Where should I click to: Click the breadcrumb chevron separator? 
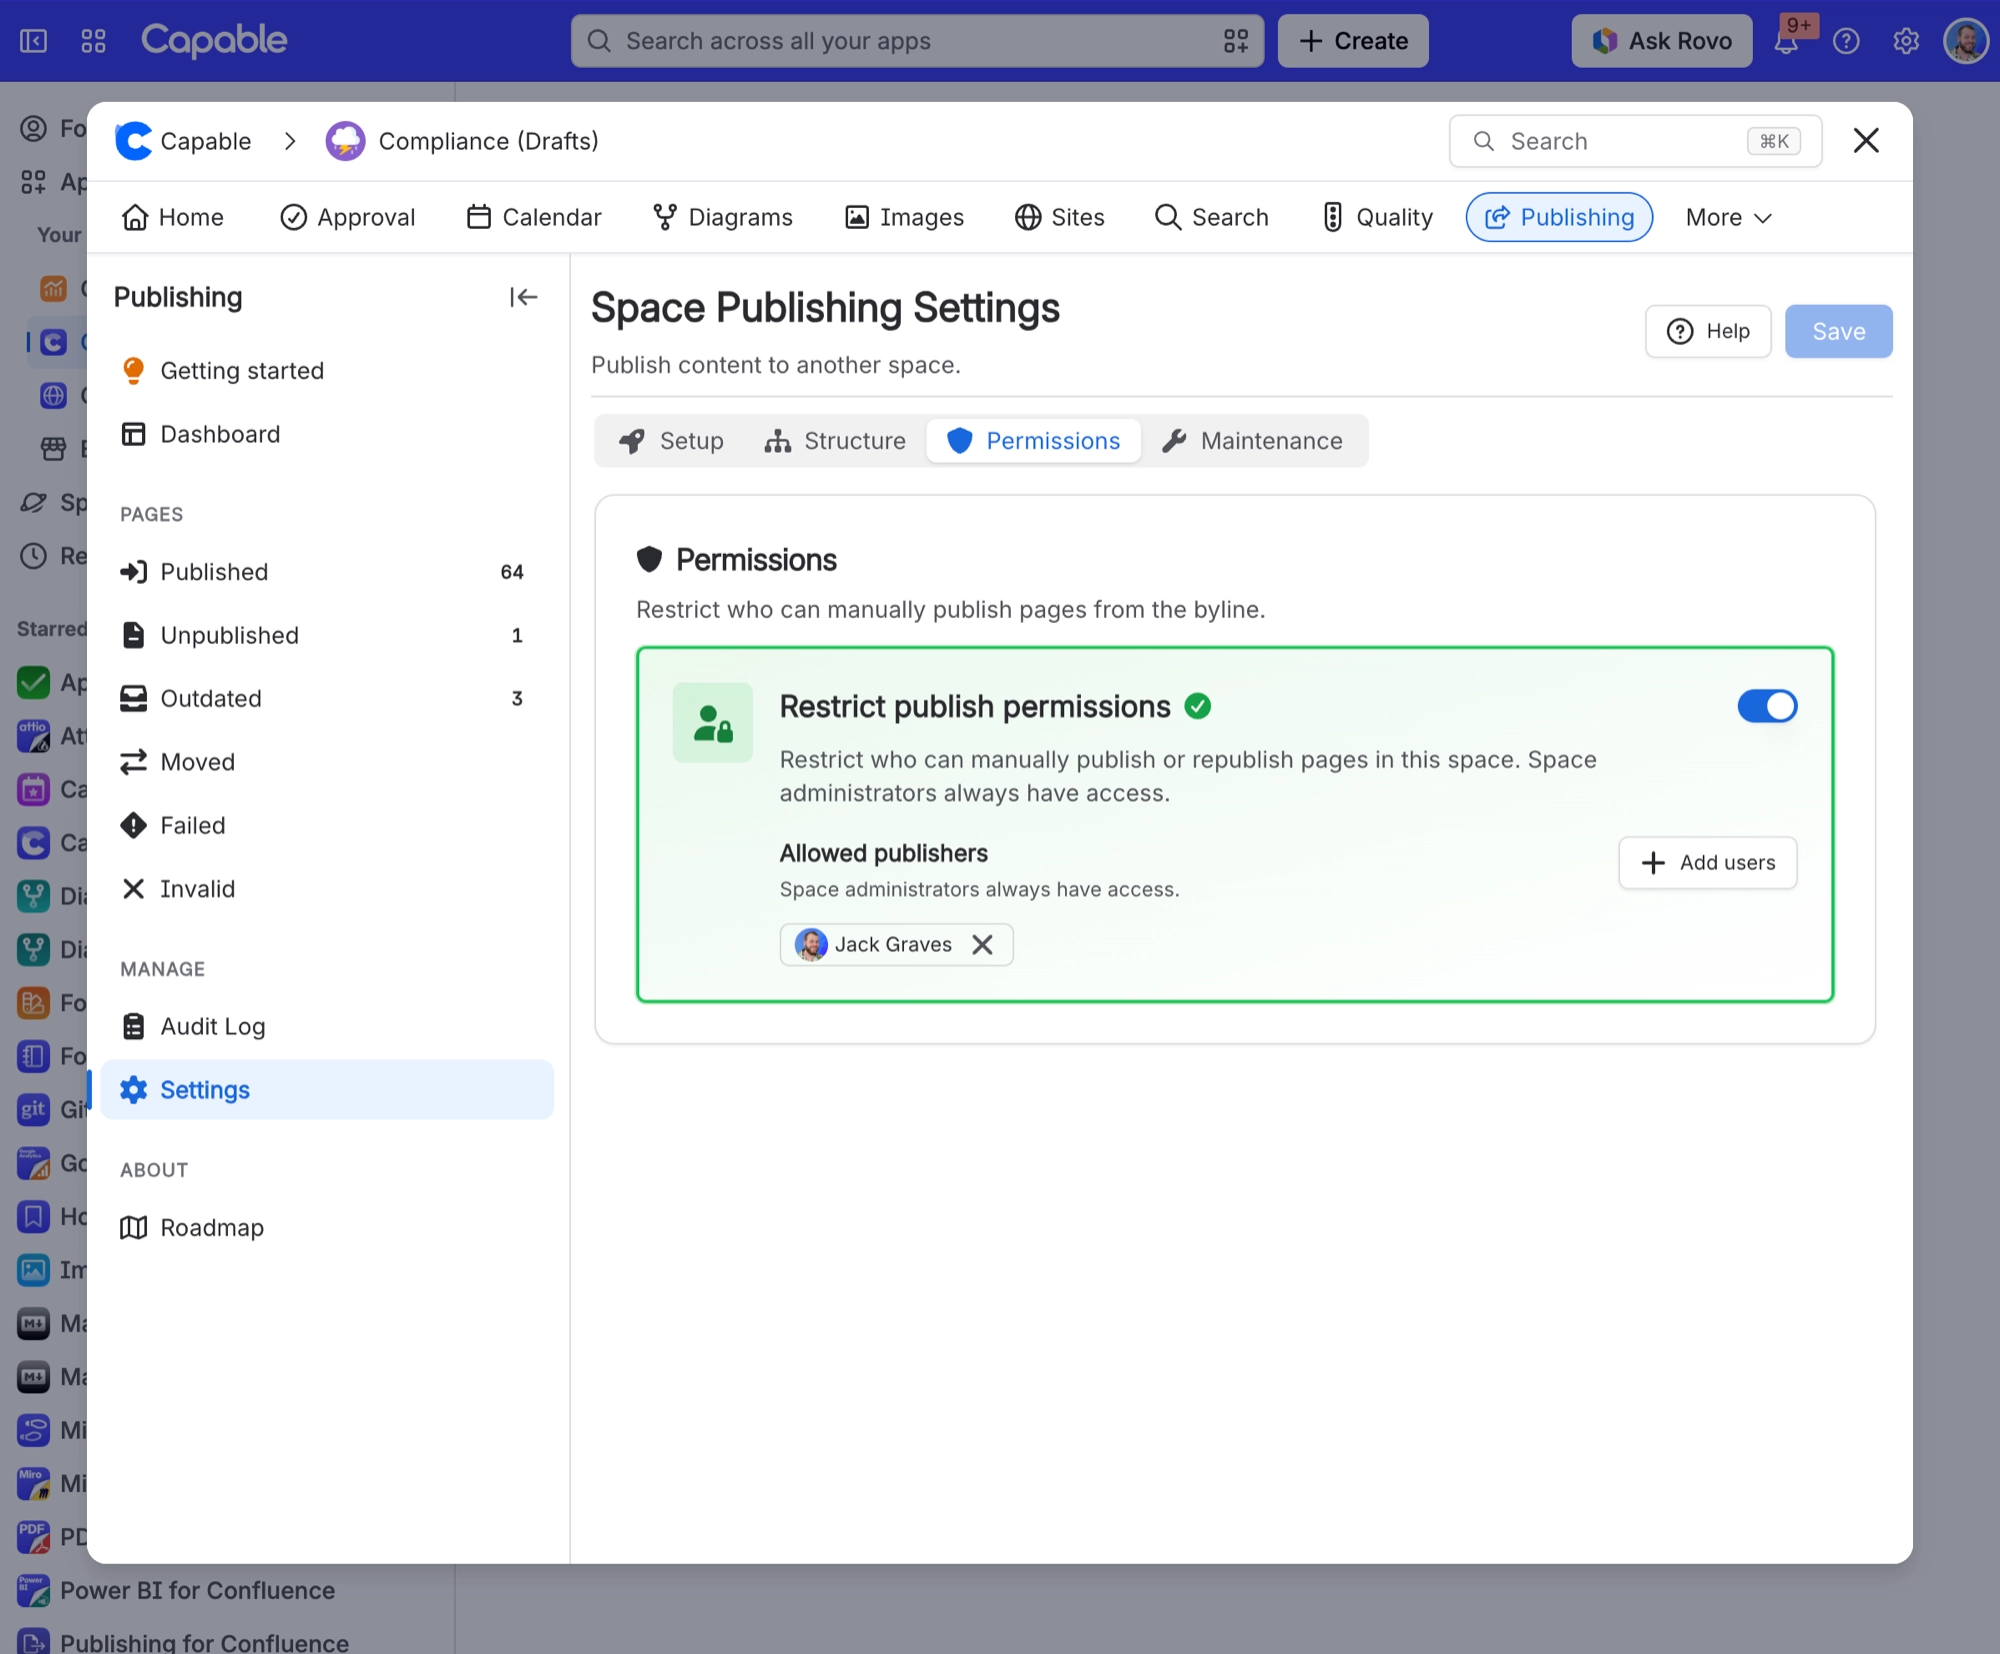point(290,141)
